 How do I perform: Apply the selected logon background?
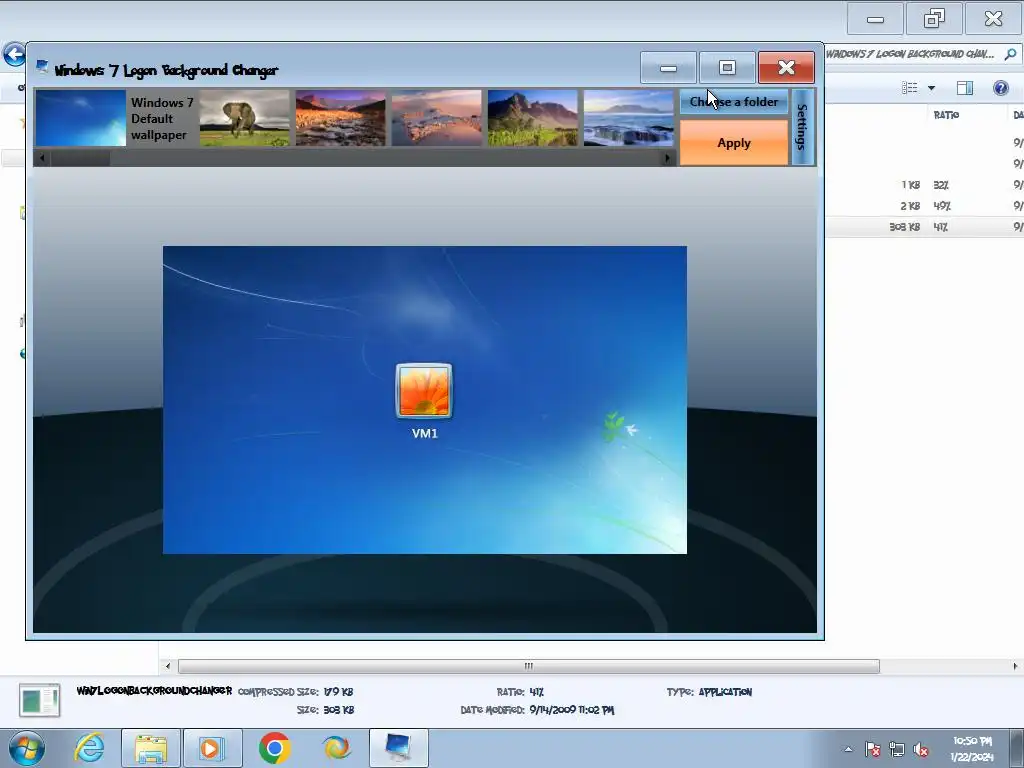pos(734,143)
